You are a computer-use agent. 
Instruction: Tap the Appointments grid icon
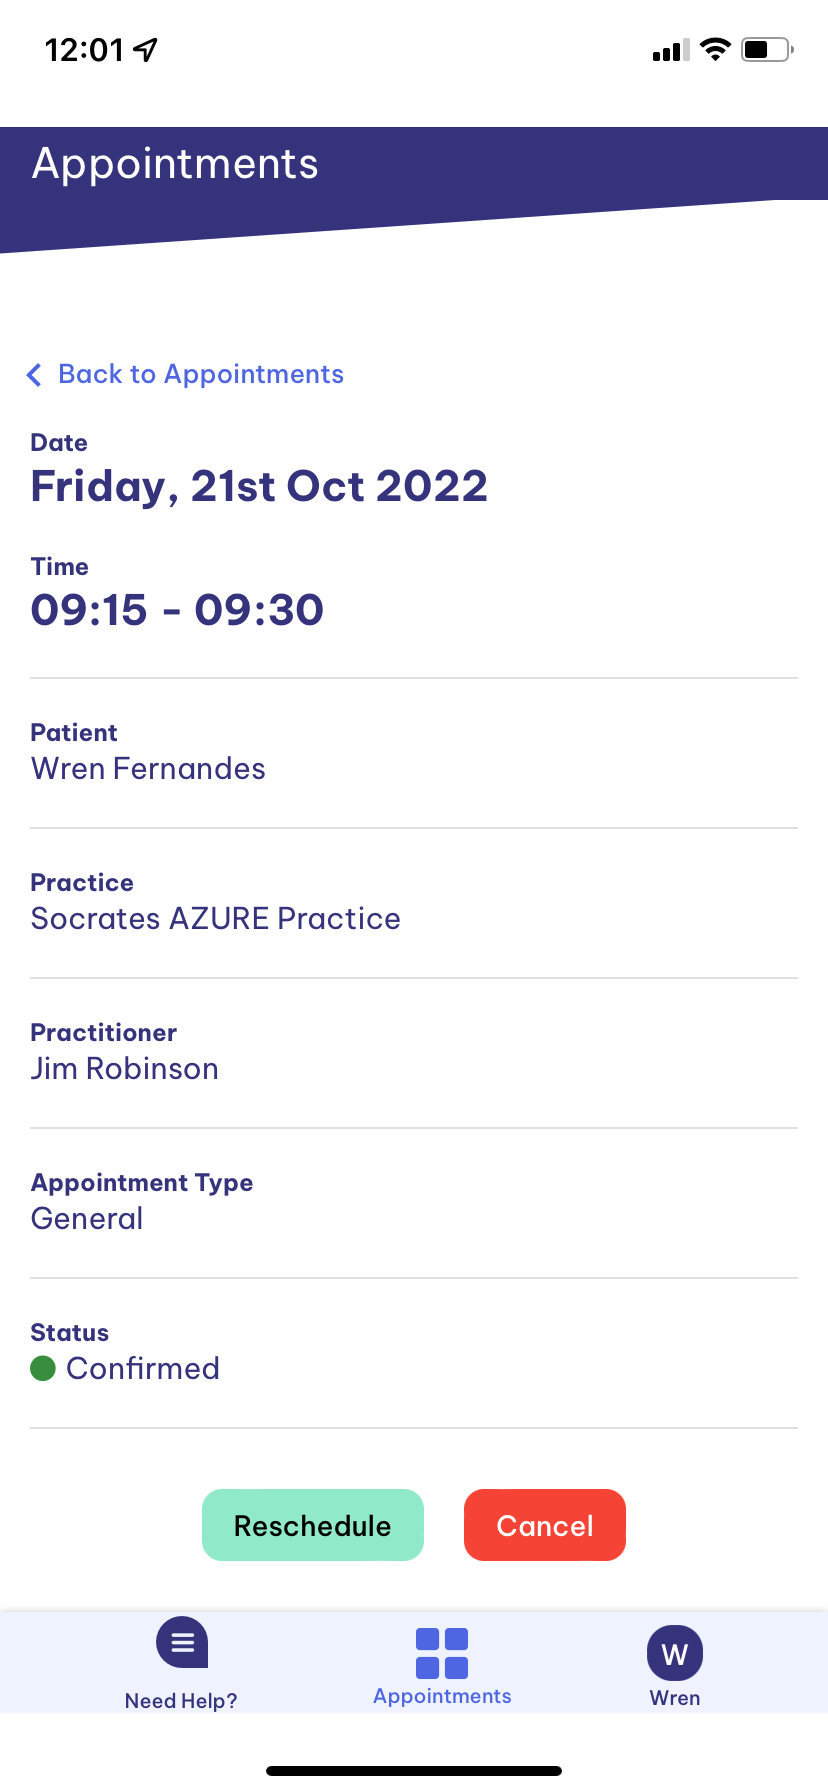click(442, 1653)
